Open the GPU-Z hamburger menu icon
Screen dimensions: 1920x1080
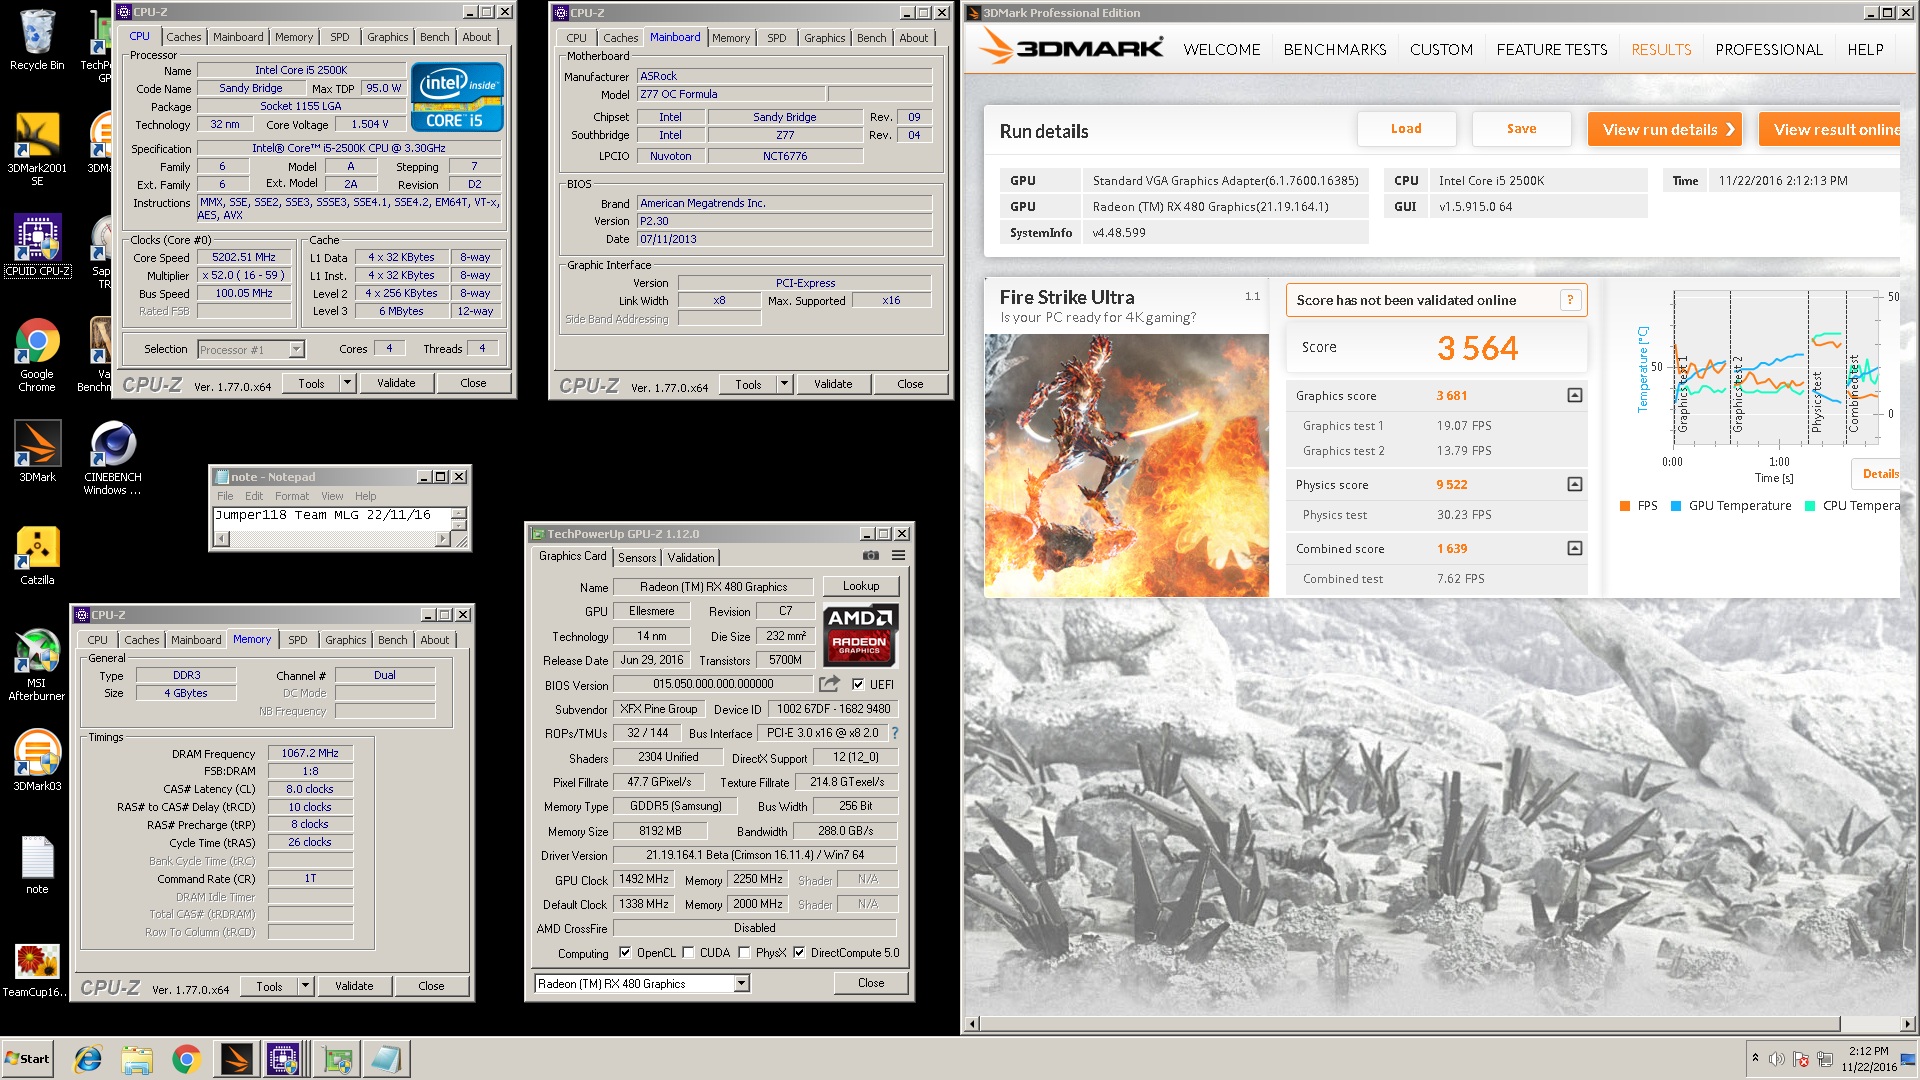tap(898, 556)
